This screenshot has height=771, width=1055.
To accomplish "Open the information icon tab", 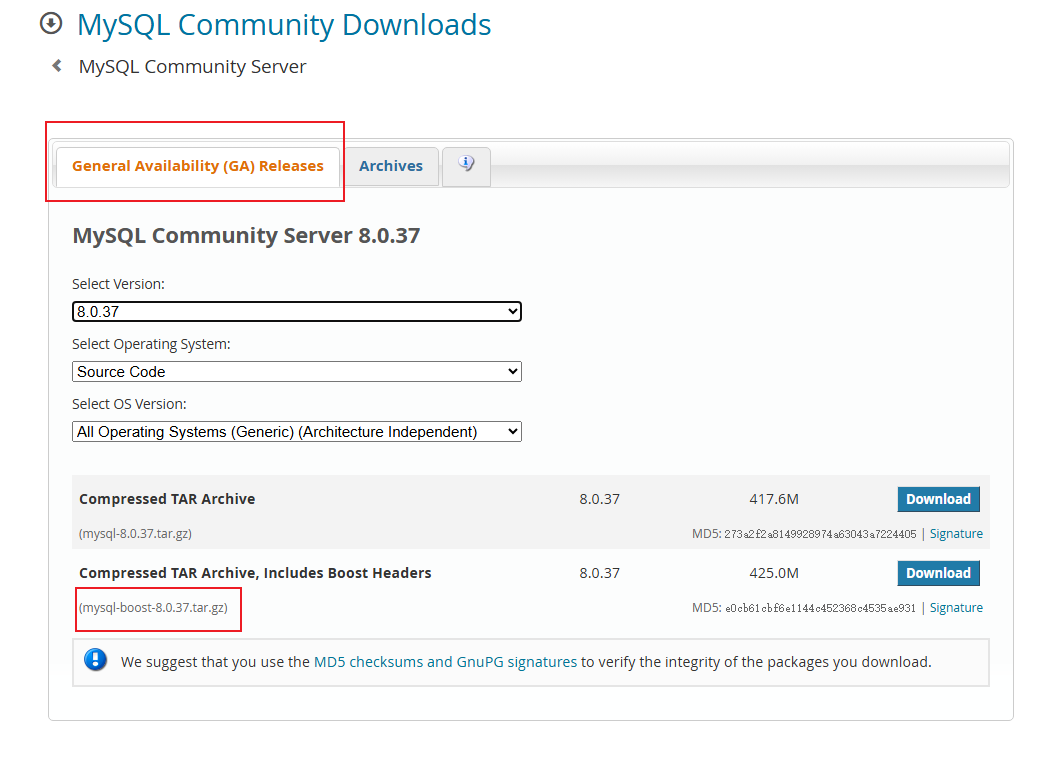I will click(x=466, y=165).
